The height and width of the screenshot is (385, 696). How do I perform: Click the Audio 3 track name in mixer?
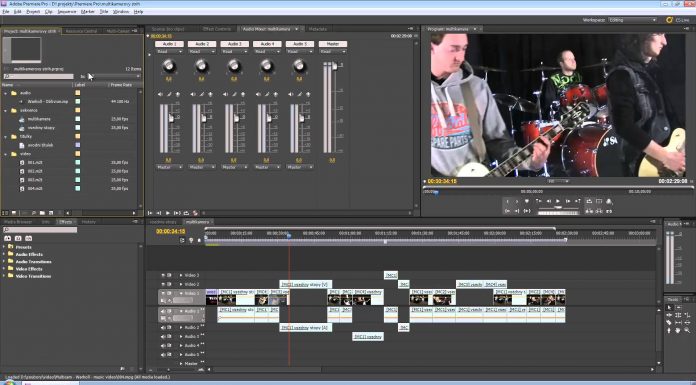(234, 44)
